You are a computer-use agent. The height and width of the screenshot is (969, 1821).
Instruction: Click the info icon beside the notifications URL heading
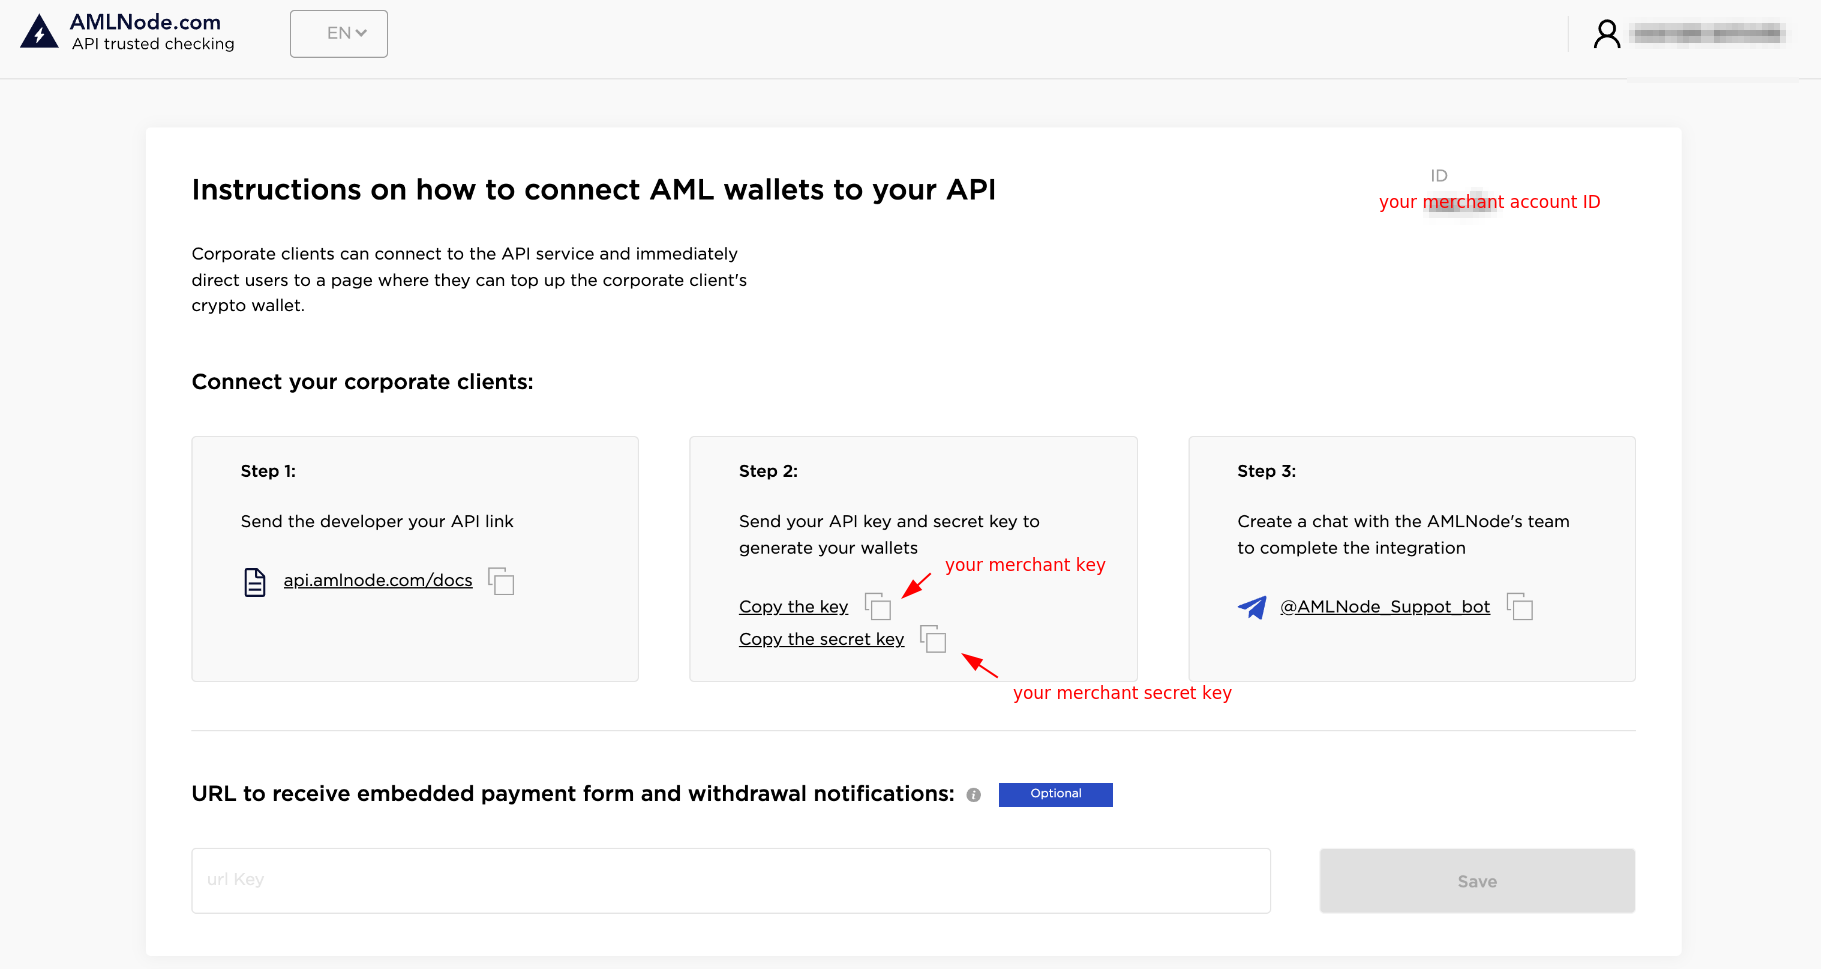coord(974,795)
